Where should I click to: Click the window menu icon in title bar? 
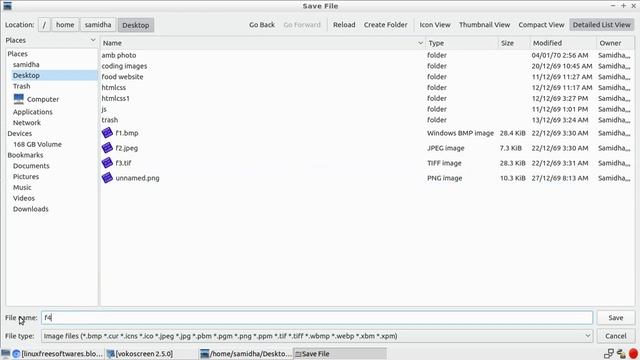pos(7,6)
